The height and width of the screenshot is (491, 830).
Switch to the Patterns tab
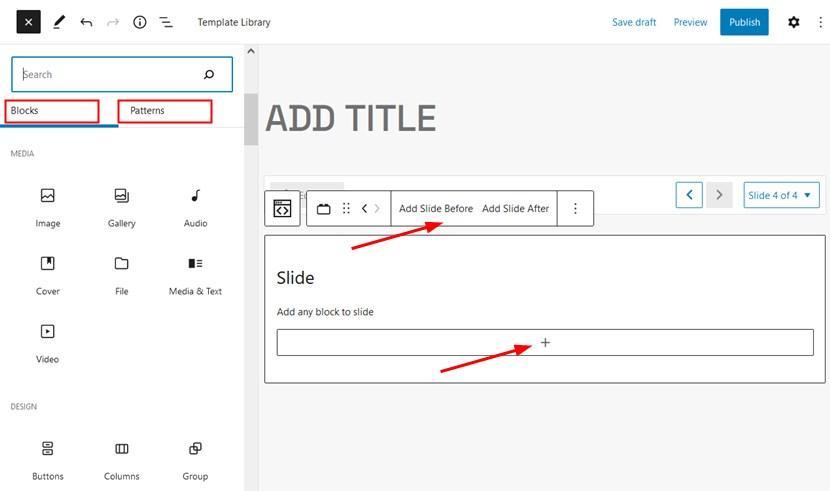click(165, 111)
